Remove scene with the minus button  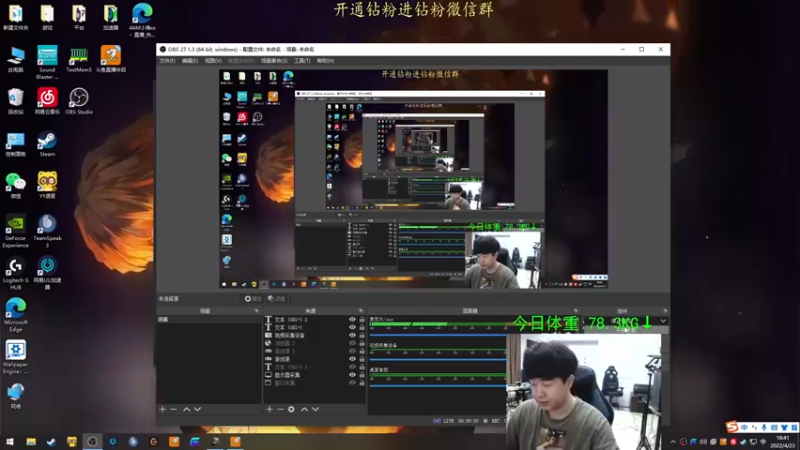(x=173, y=409)
